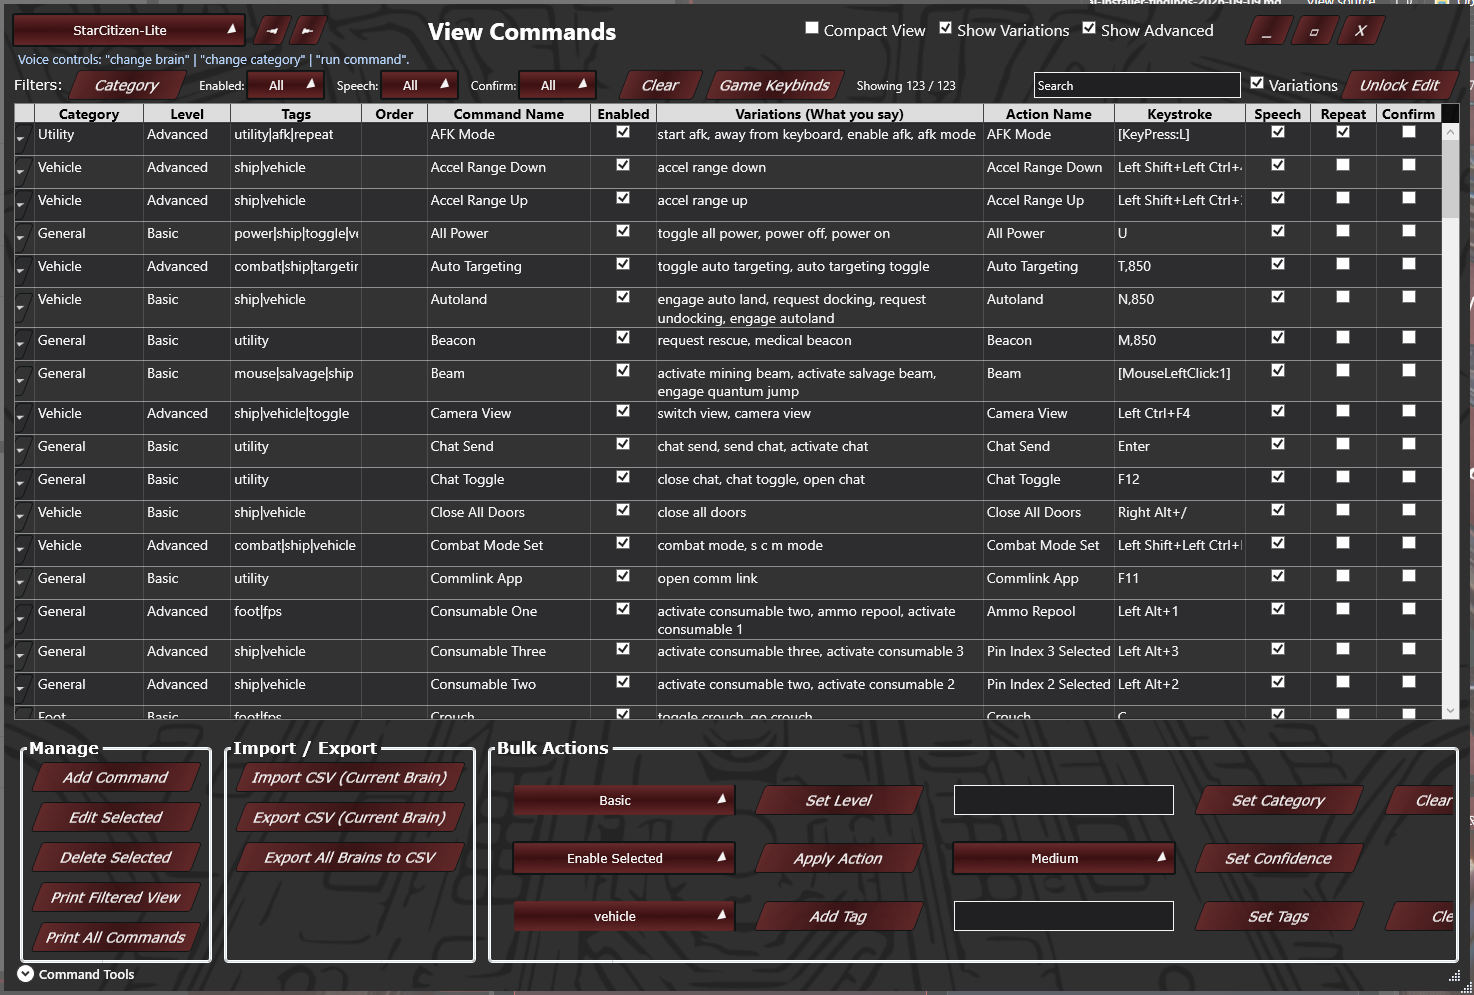Click the Edit Selected button
The height and width of the screenshot is (995, 1474).
coord(116,817)
